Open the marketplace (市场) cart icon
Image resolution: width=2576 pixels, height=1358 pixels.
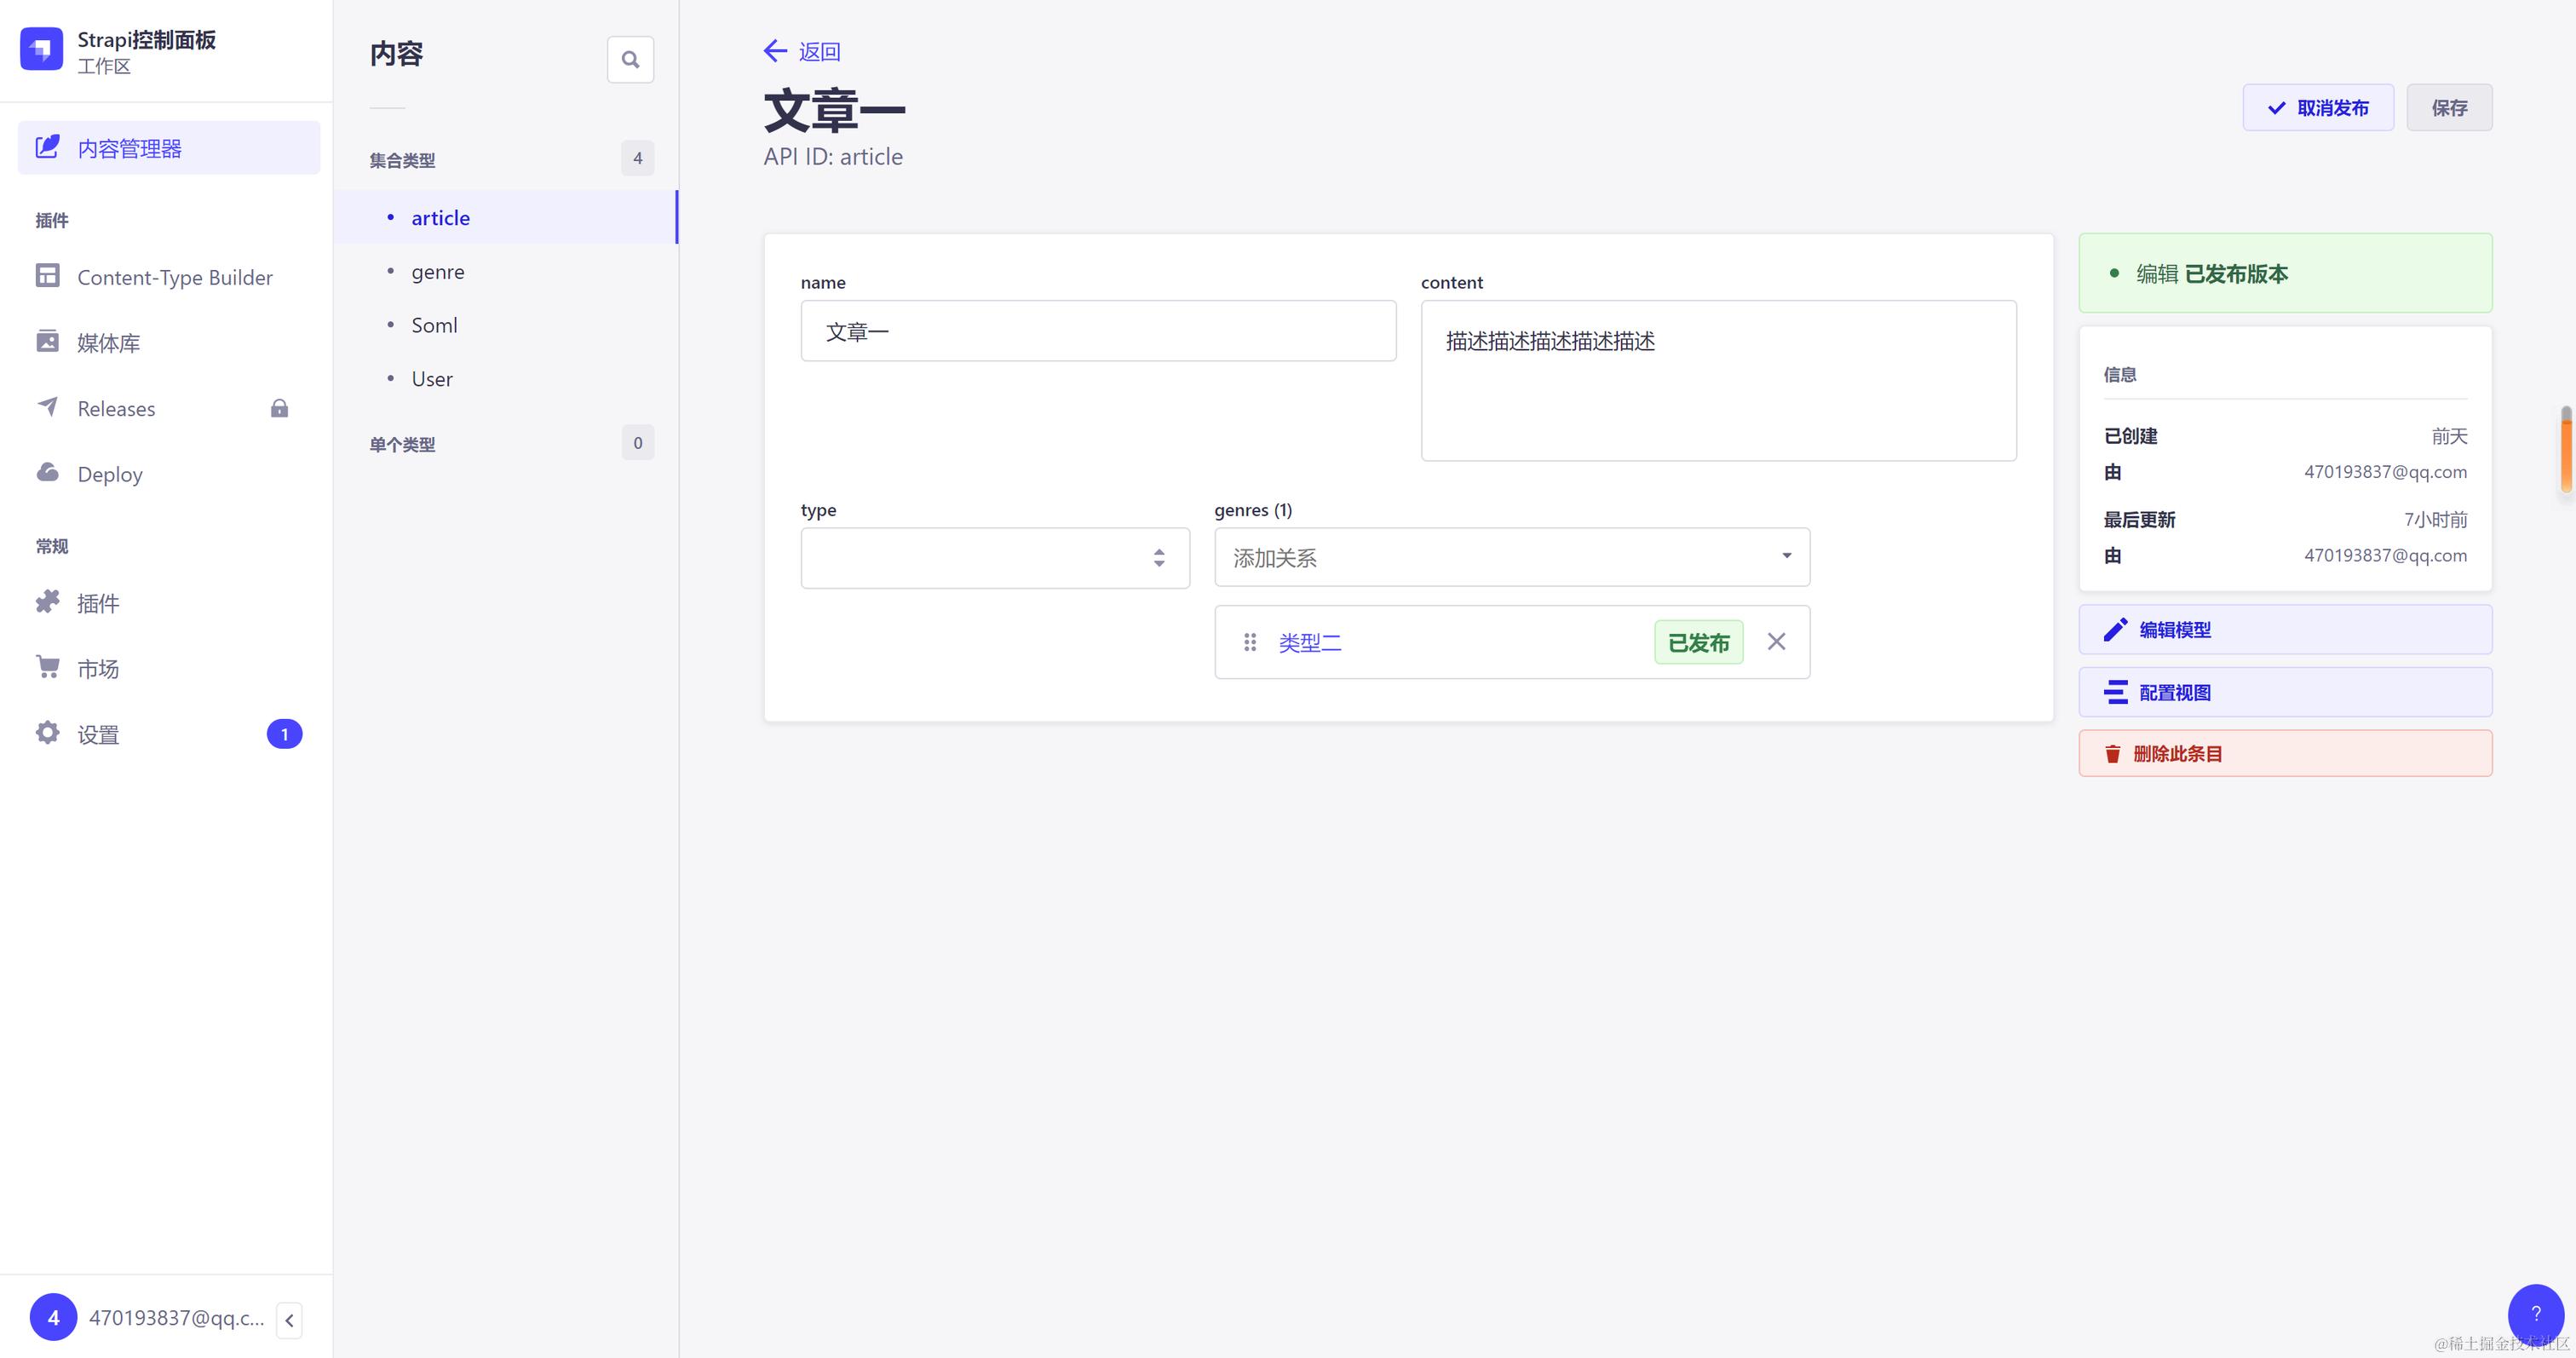point(98,668)
